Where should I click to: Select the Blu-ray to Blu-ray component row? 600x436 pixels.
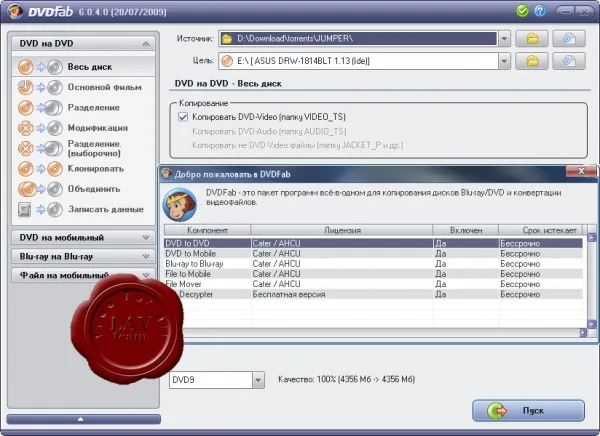tap(373, 264)
